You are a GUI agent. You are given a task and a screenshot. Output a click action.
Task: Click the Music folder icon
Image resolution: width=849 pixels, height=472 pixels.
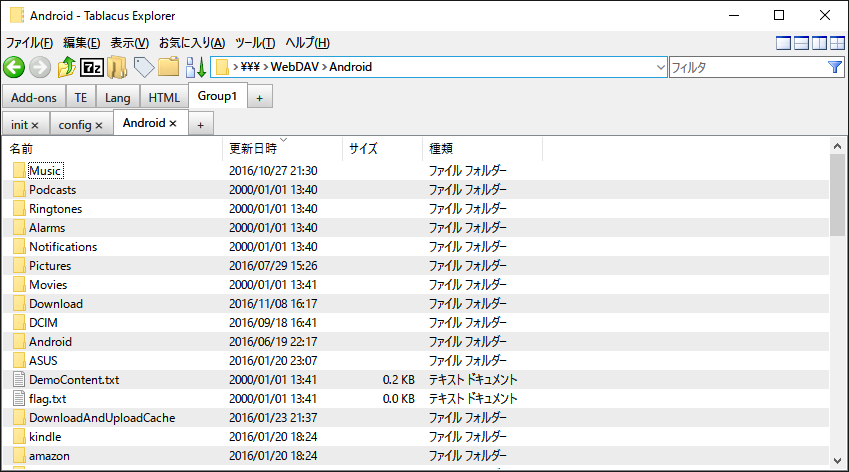pyautogui.click(x=19, y=171)
